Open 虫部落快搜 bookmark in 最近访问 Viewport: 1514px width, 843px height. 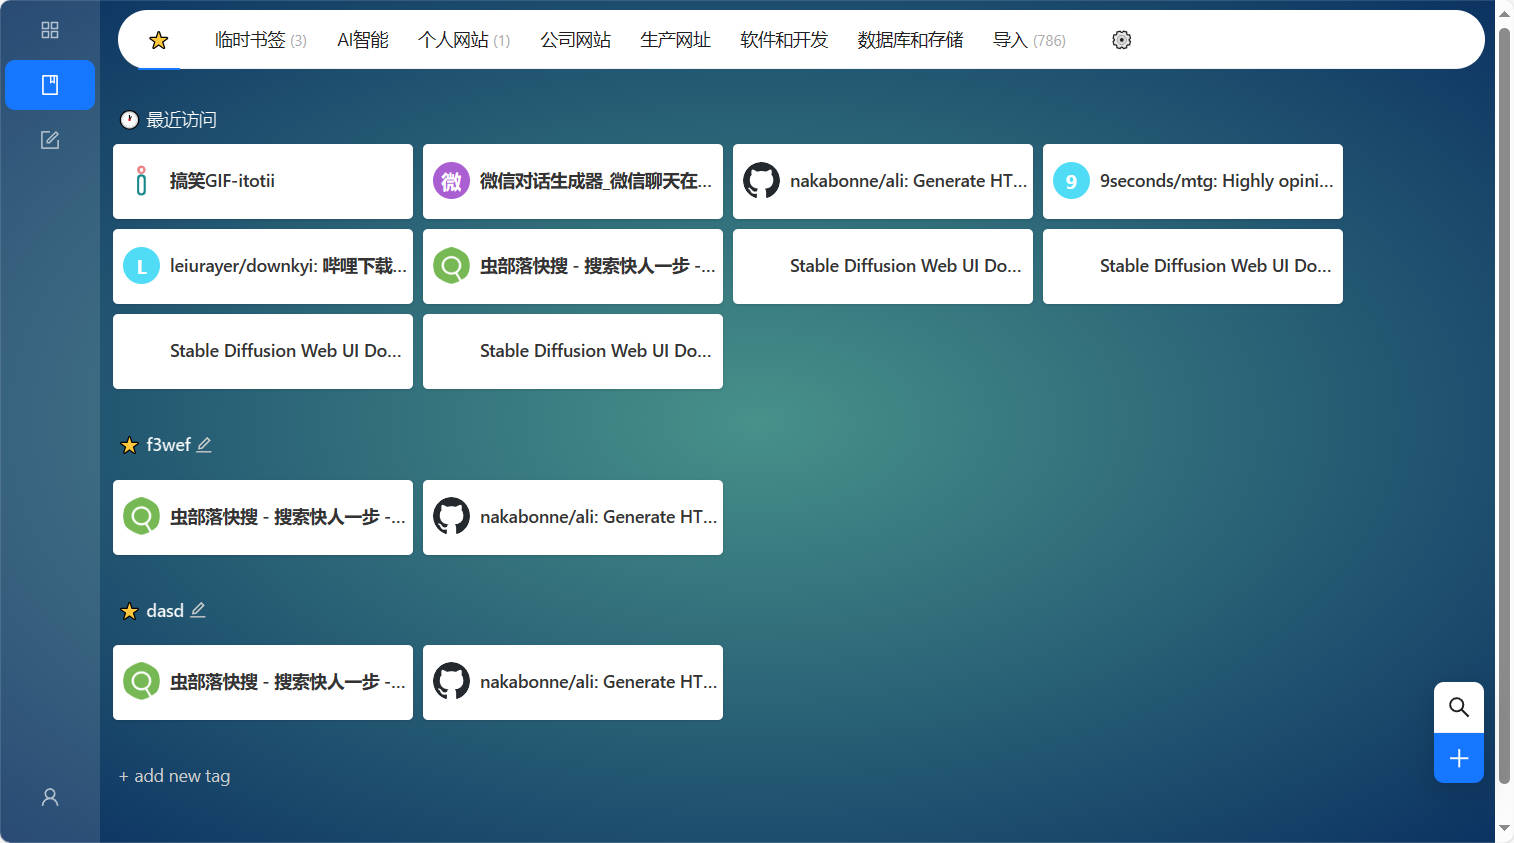tap(573, 266)
